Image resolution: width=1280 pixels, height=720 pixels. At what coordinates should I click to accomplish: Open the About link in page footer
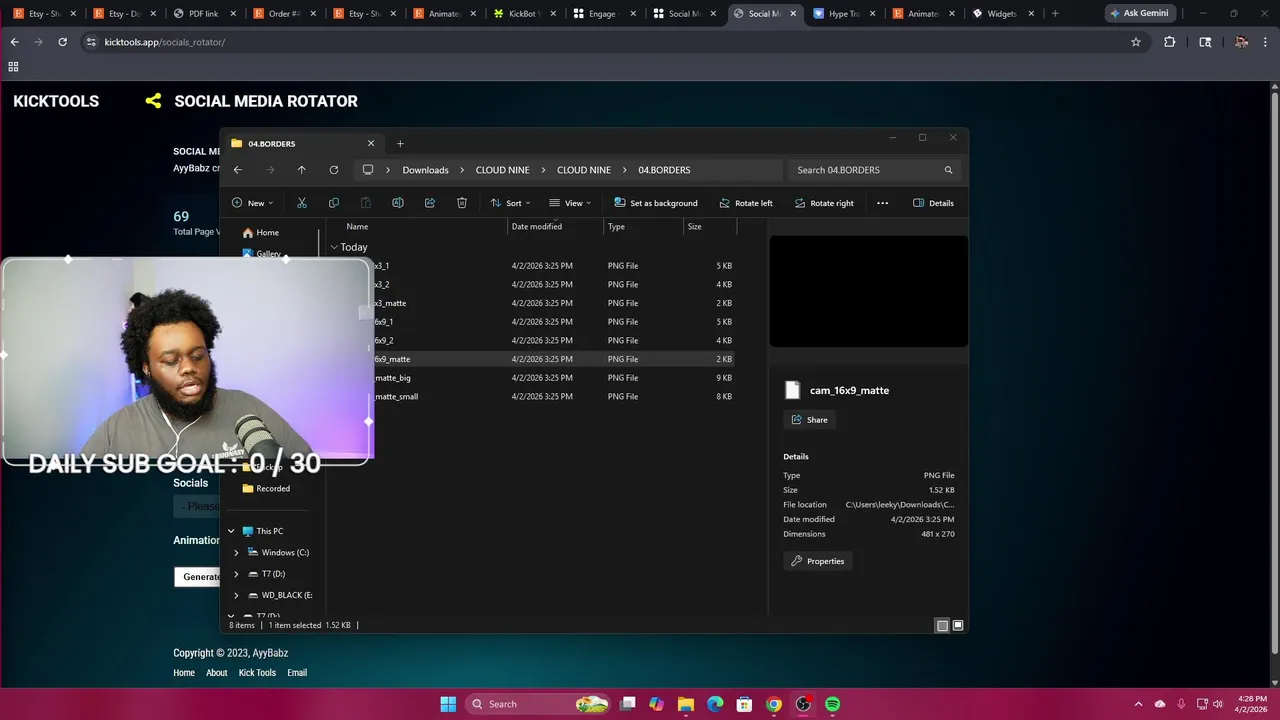pos(217,673)
